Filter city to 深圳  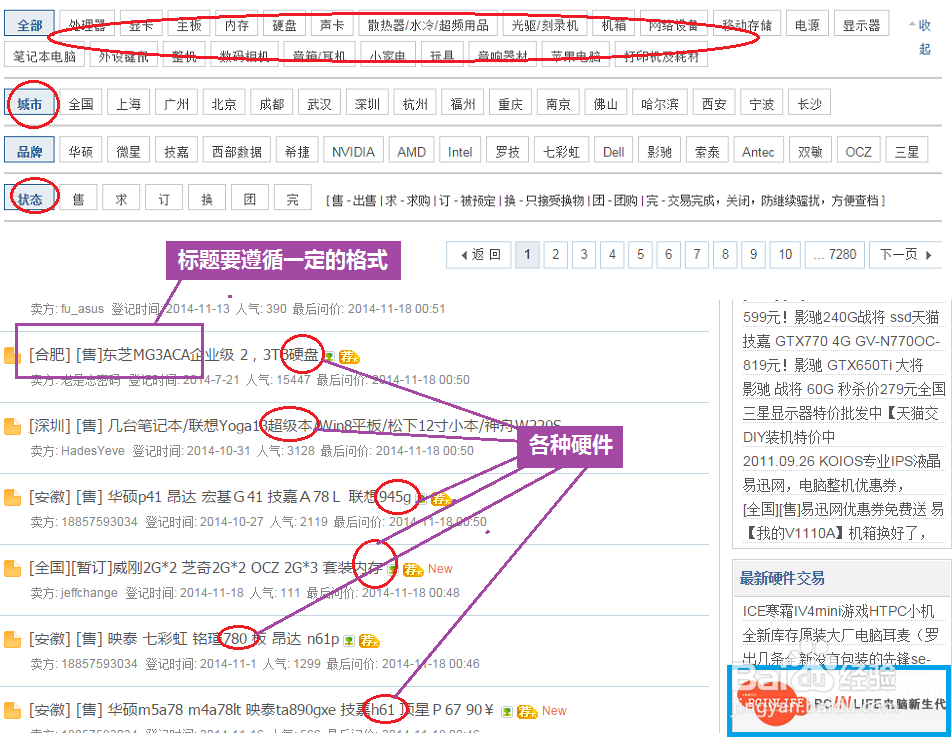click(367, 104)
